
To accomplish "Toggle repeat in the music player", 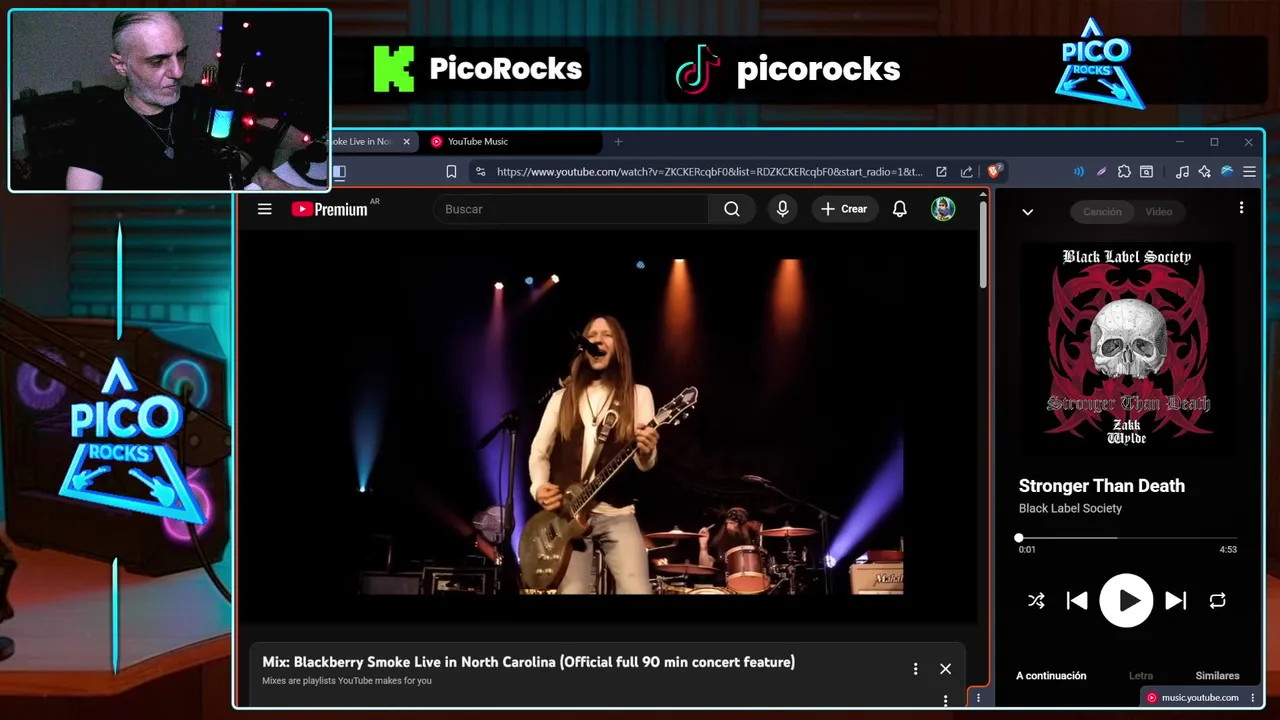I will [1217, 601].
